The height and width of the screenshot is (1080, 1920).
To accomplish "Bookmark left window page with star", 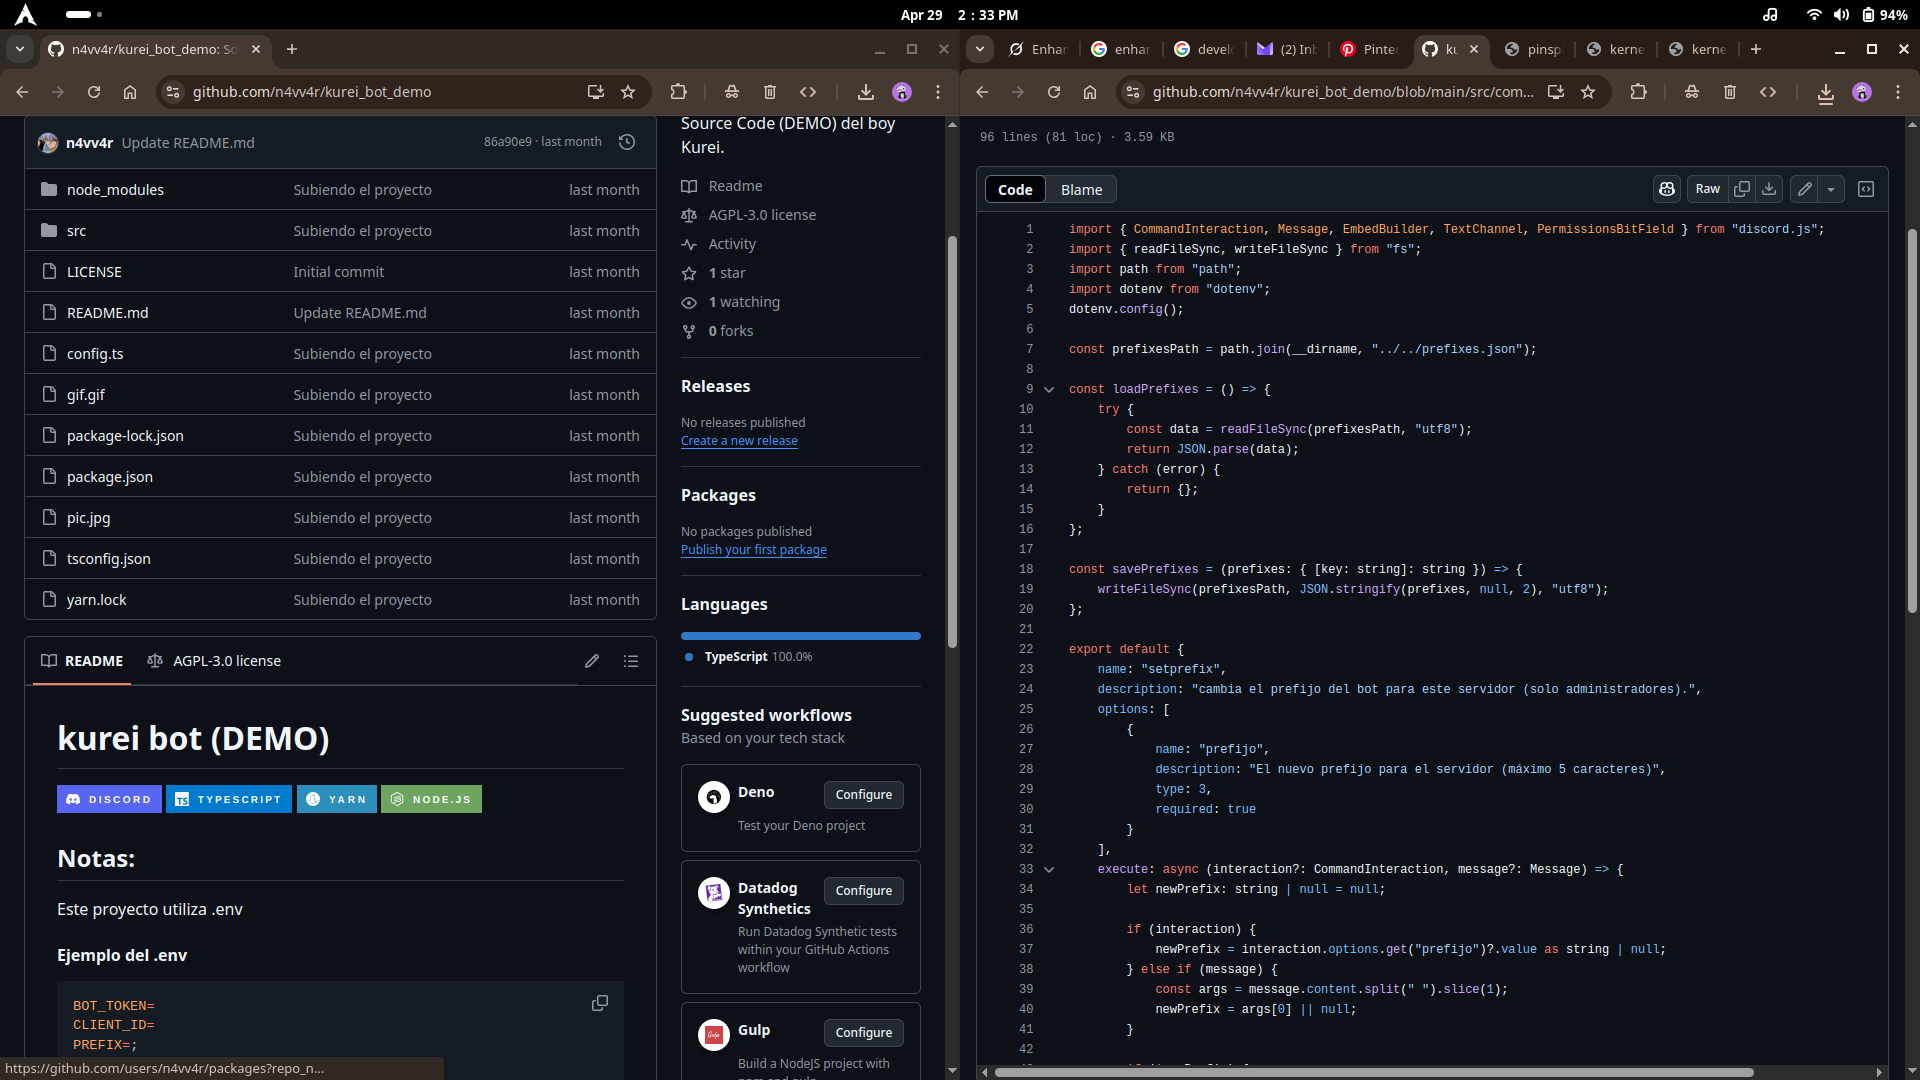I will point(628,92).
